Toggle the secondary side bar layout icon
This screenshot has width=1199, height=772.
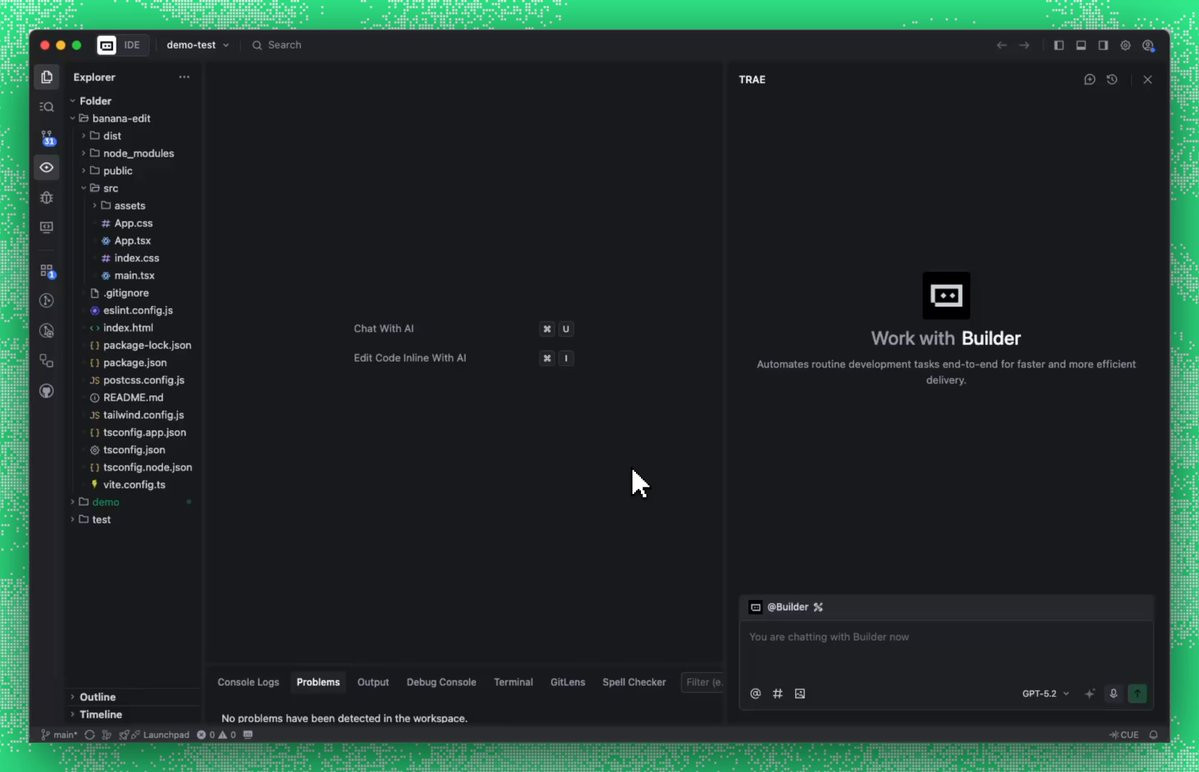pyautogui.click(x=1103, y=45)
